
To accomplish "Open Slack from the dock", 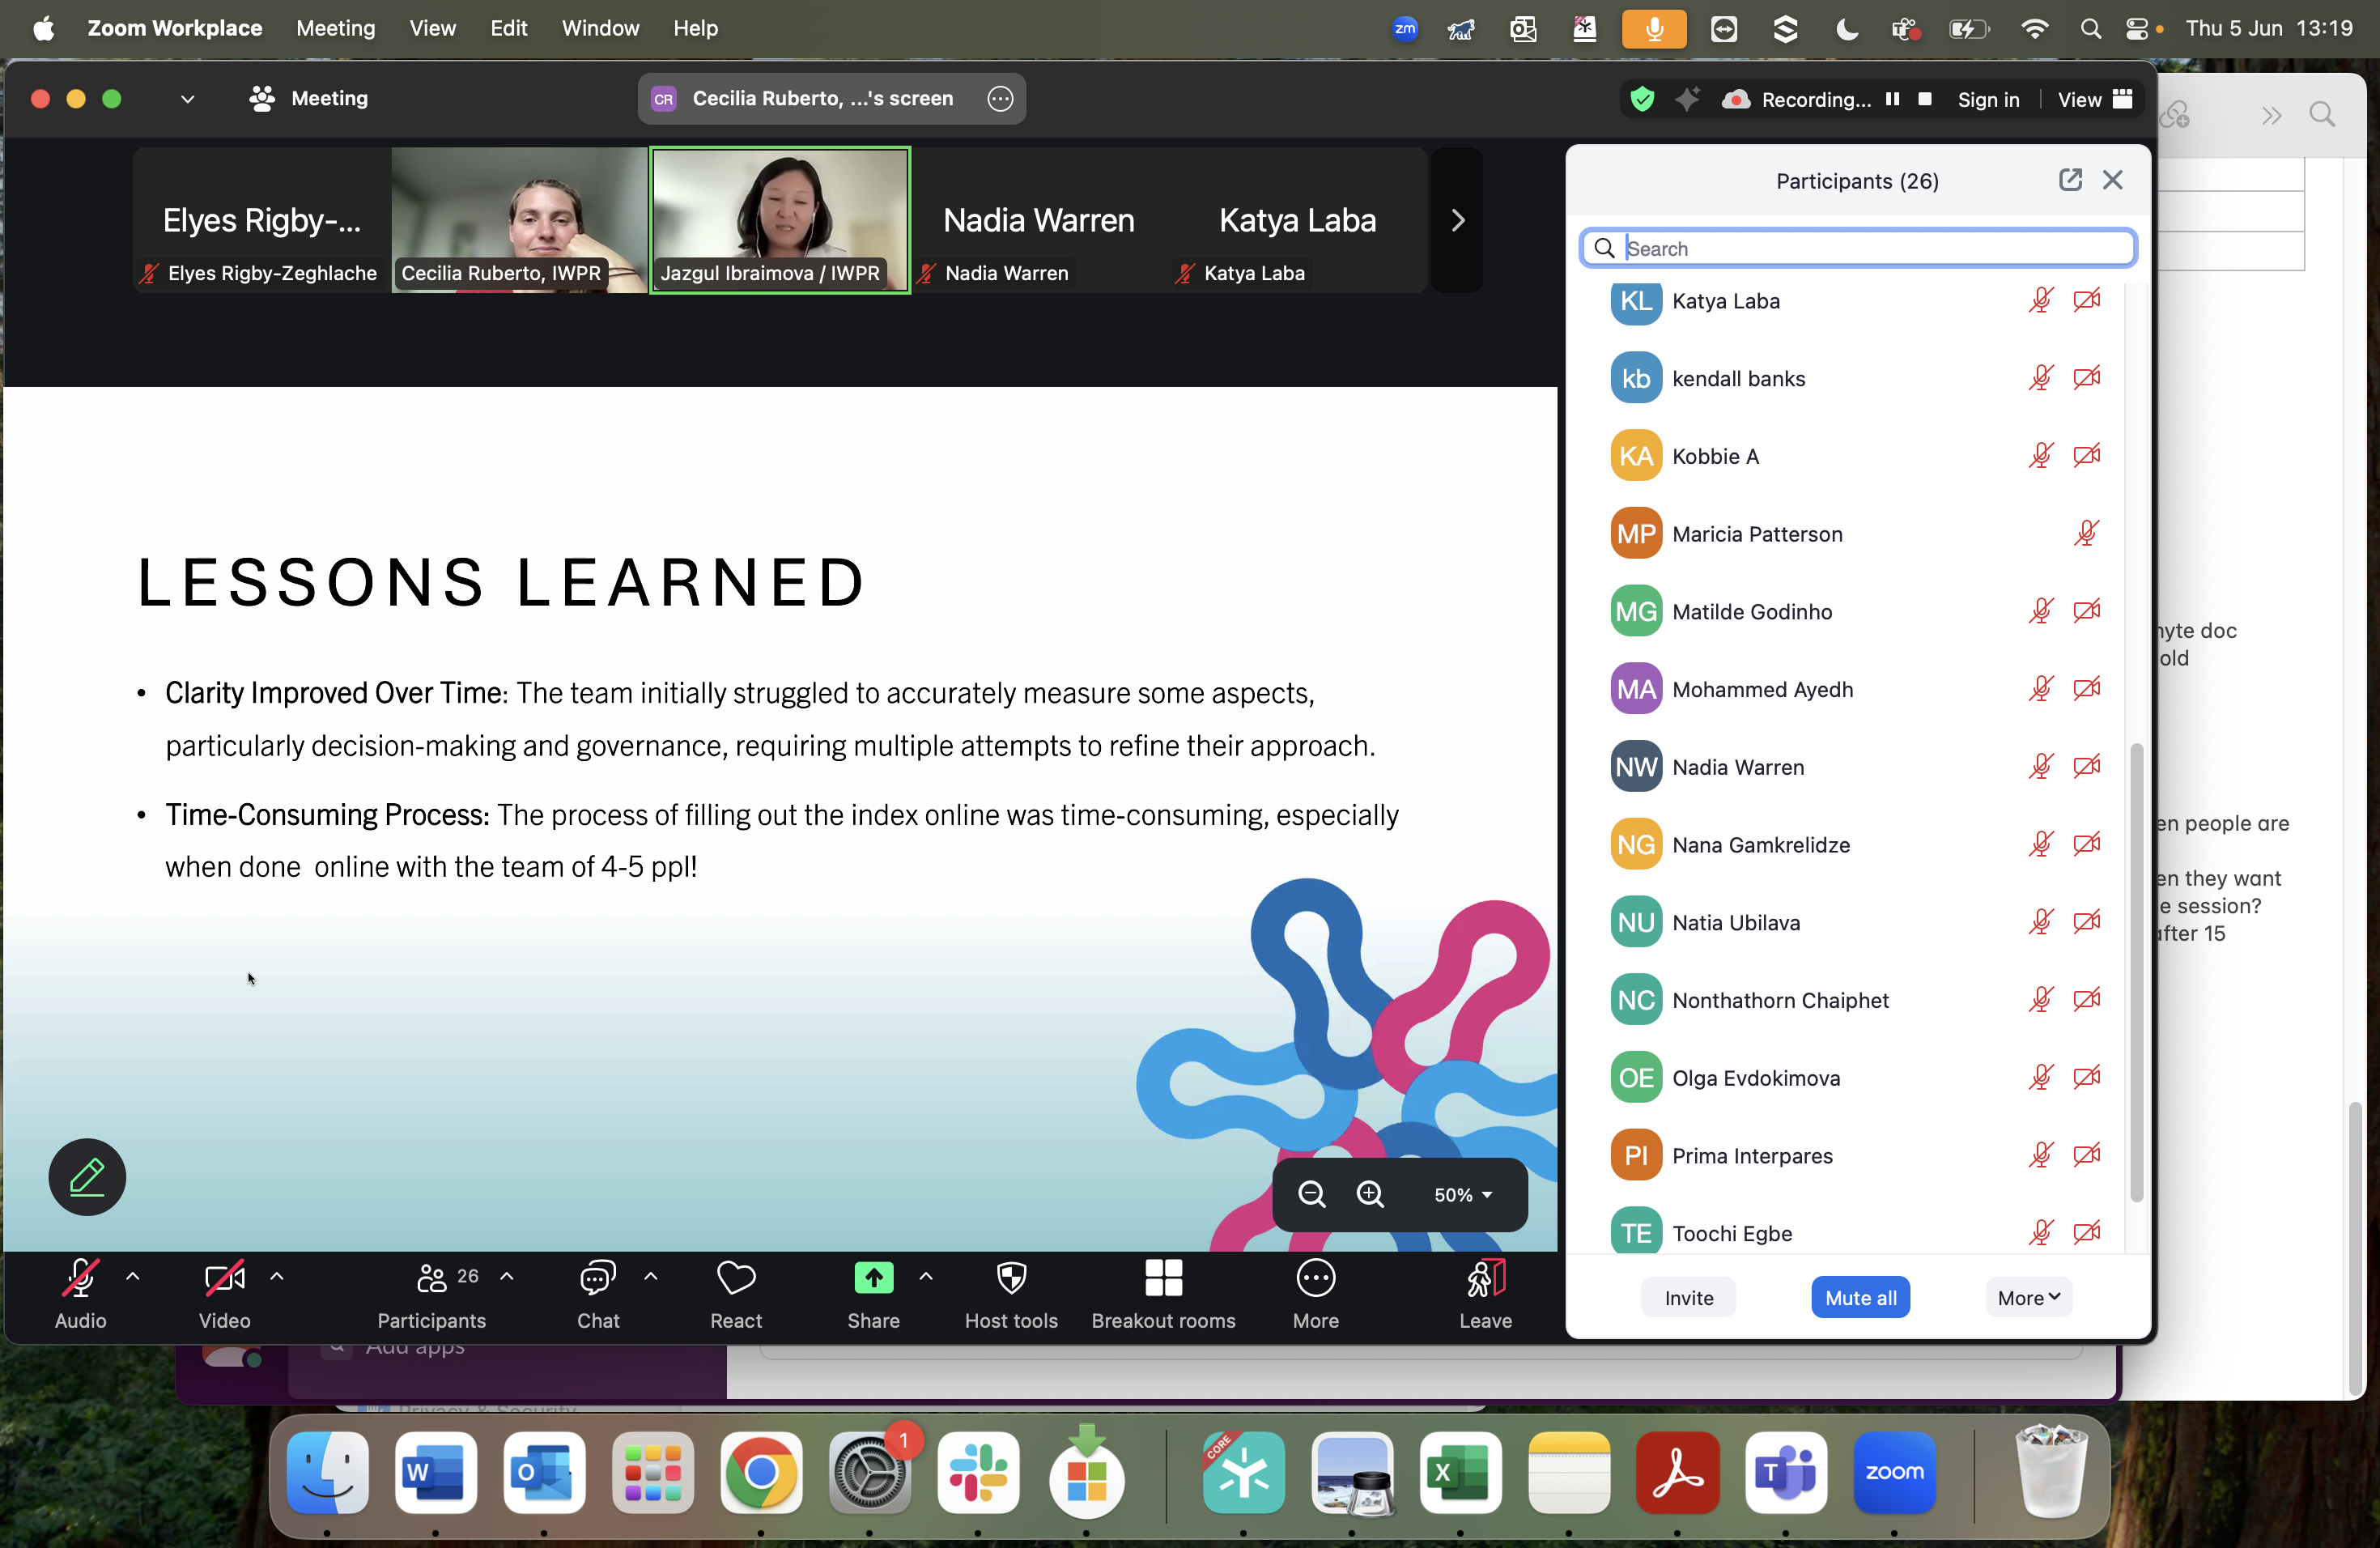I will (978, 1472).
